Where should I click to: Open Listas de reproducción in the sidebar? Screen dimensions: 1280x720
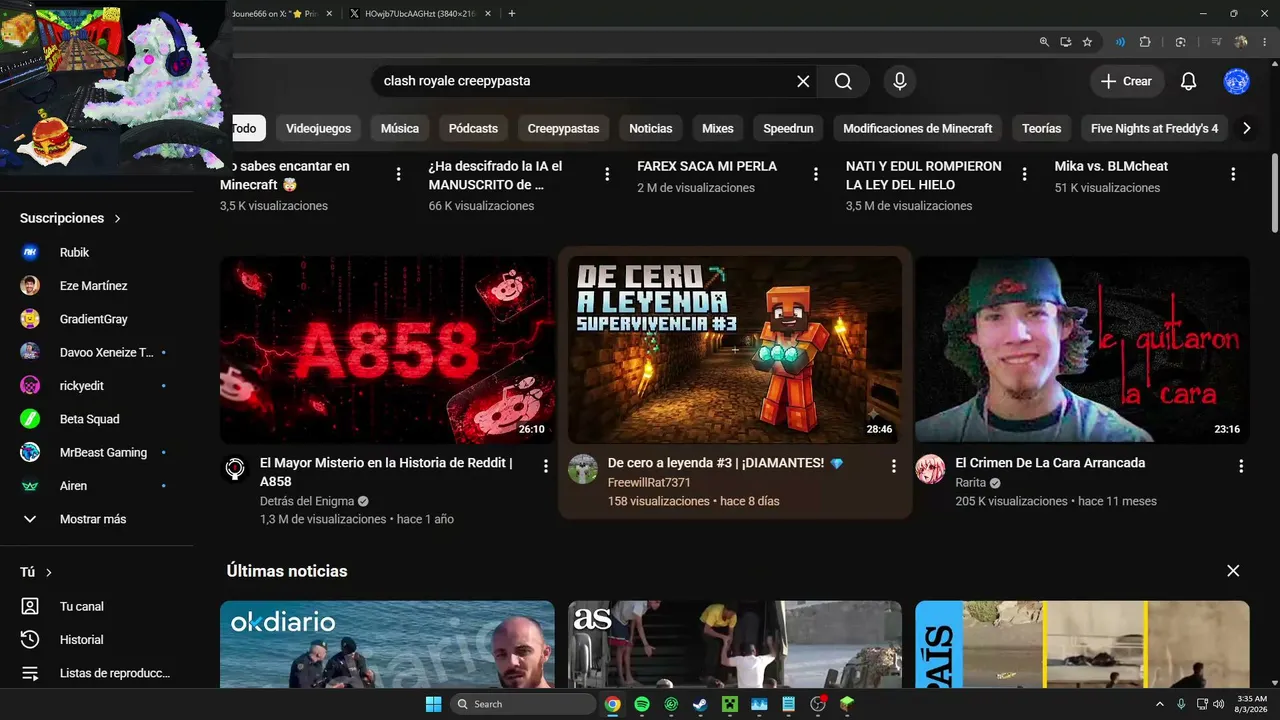click(96, 673)
